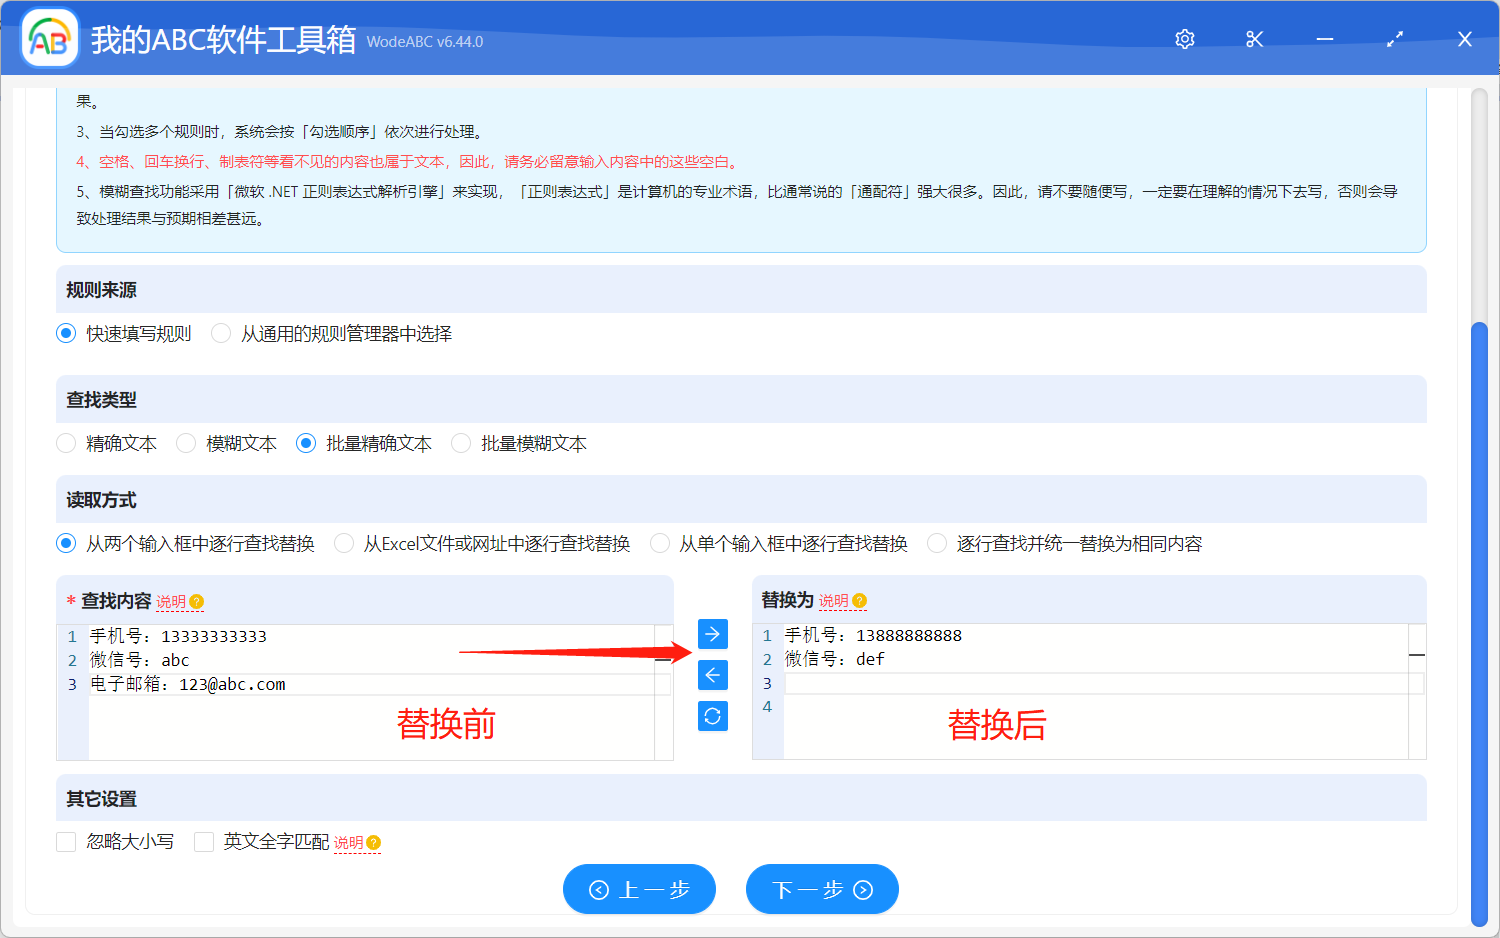Click the 下一步 button
This screenshot has width=1500, height=938.
[822, 888]
